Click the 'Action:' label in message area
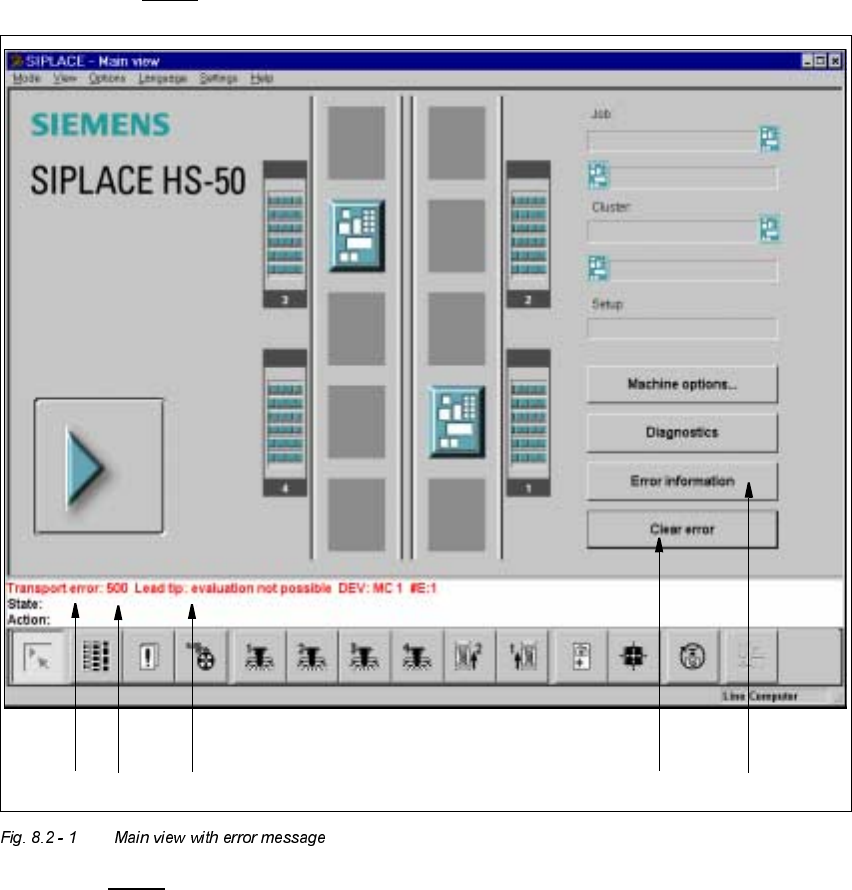Screen dimensions: 852x890 point(29,620)
